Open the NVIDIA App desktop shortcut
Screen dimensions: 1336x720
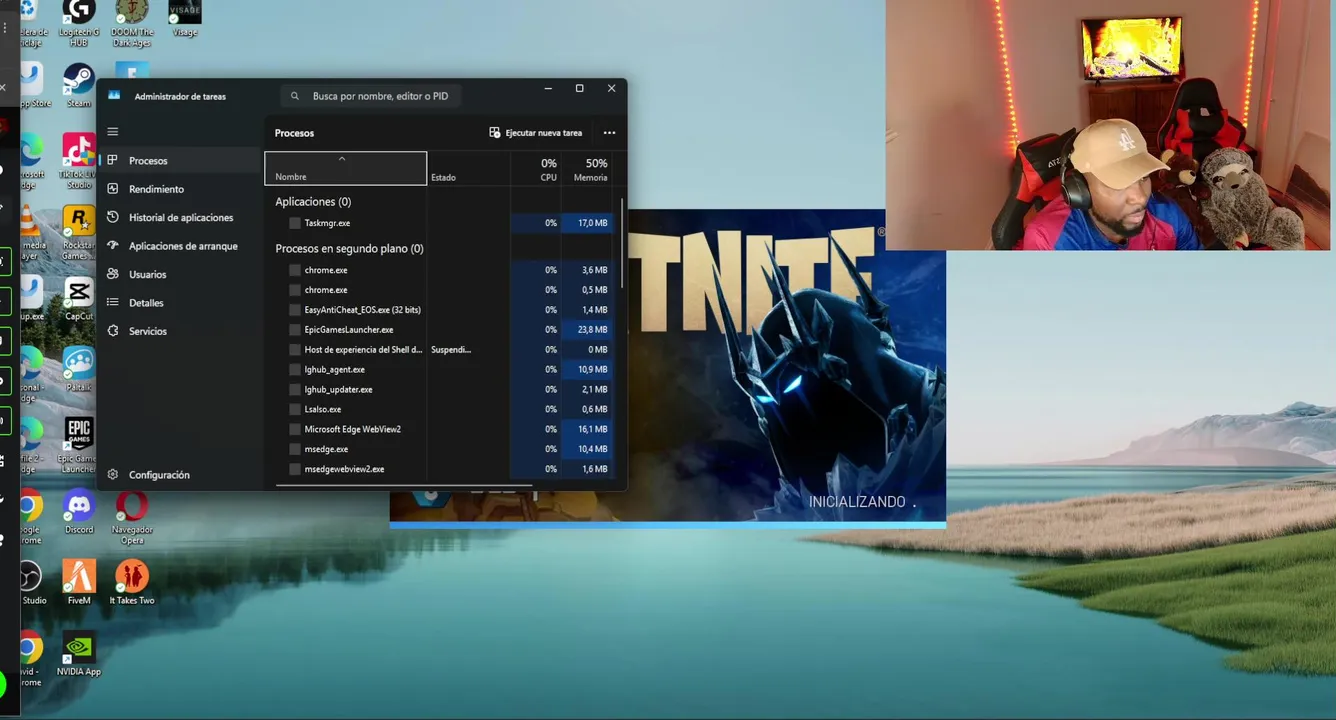[x=79, y=654]
